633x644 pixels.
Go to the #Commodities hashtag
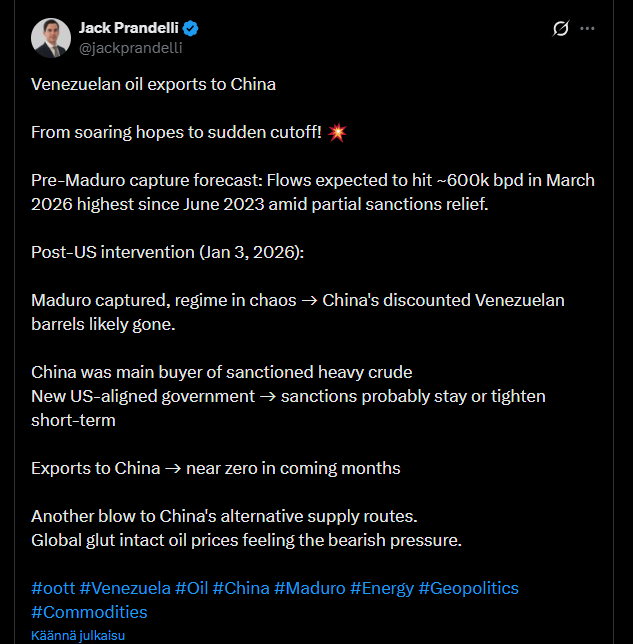point(89,612)
